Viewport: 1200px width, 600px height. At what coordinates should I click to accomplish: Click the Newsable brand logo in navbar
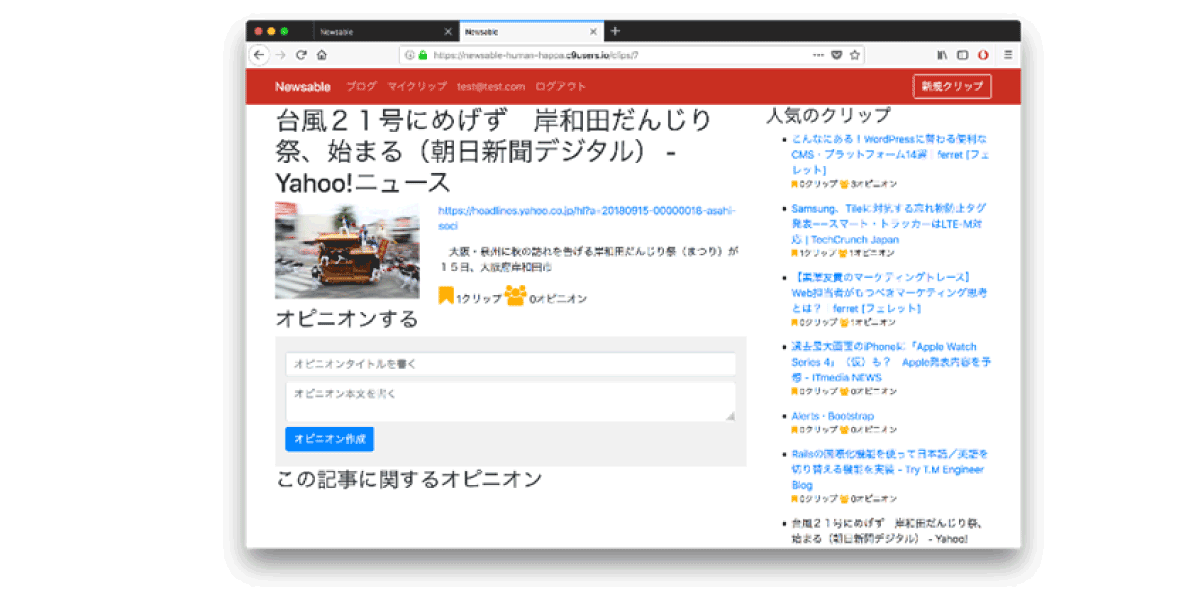[x=302, y=87]
